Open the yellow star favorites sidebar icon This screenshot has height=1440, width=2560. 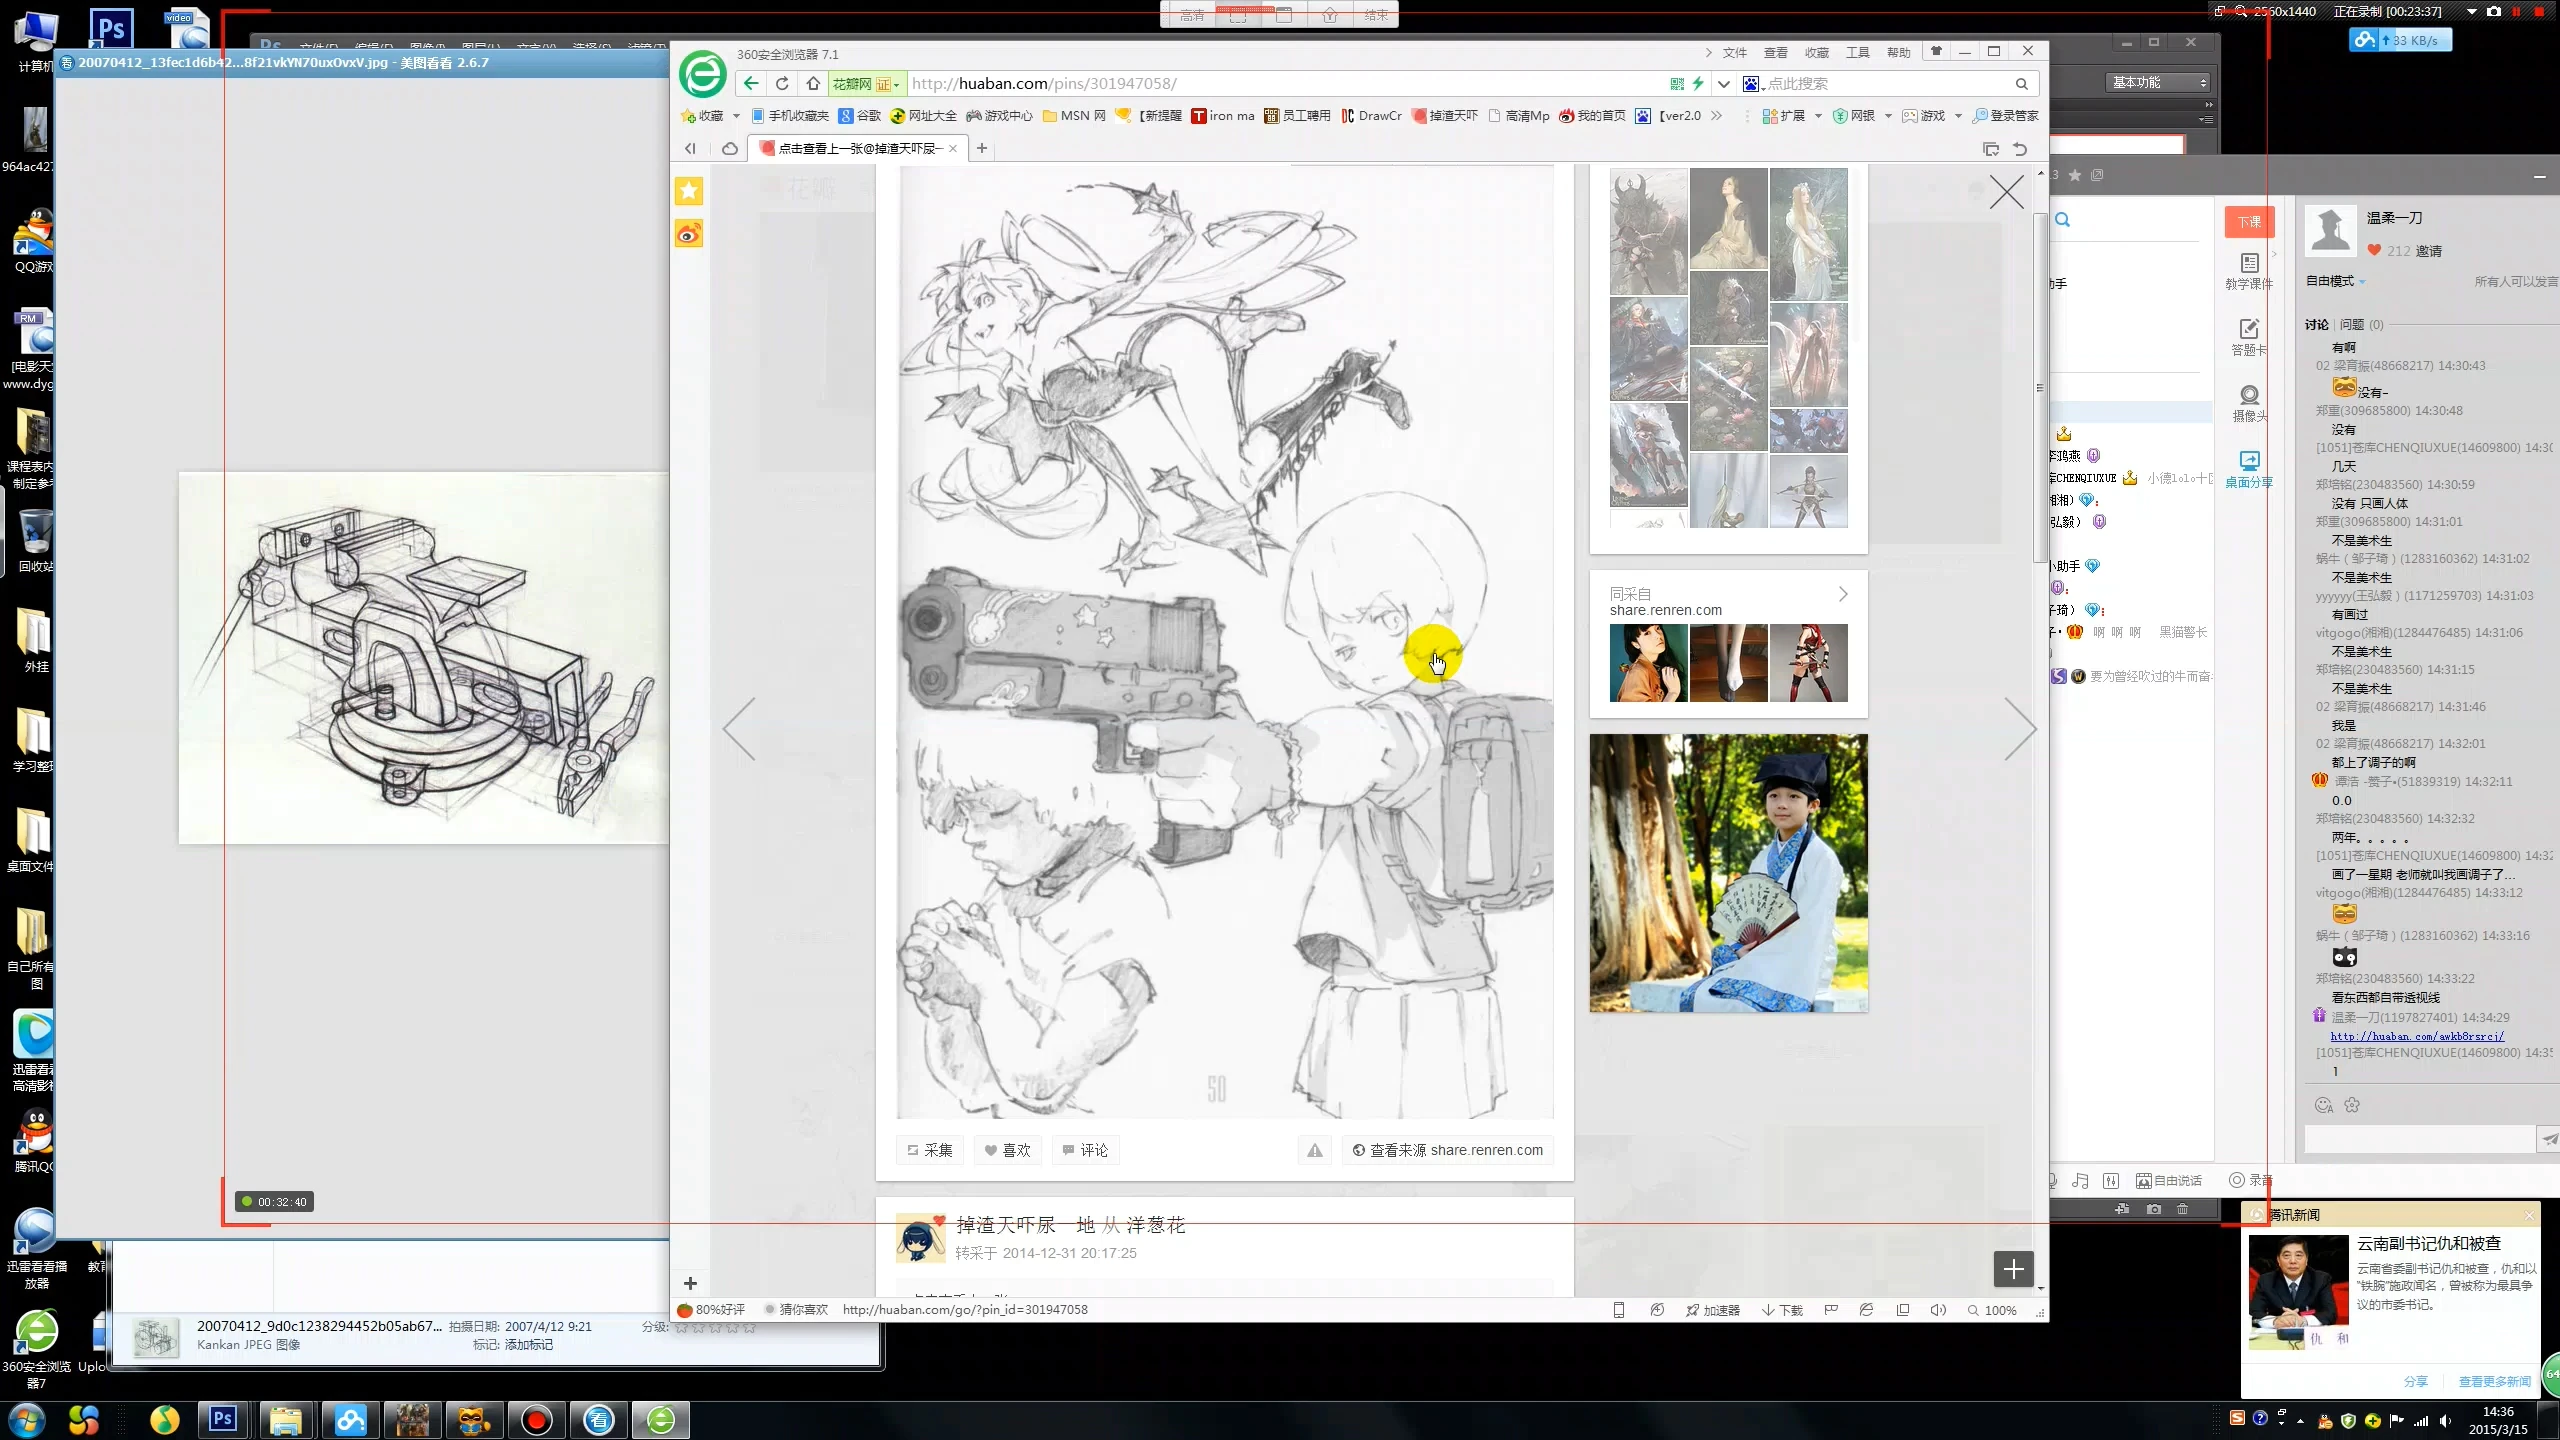pos(689,190)
